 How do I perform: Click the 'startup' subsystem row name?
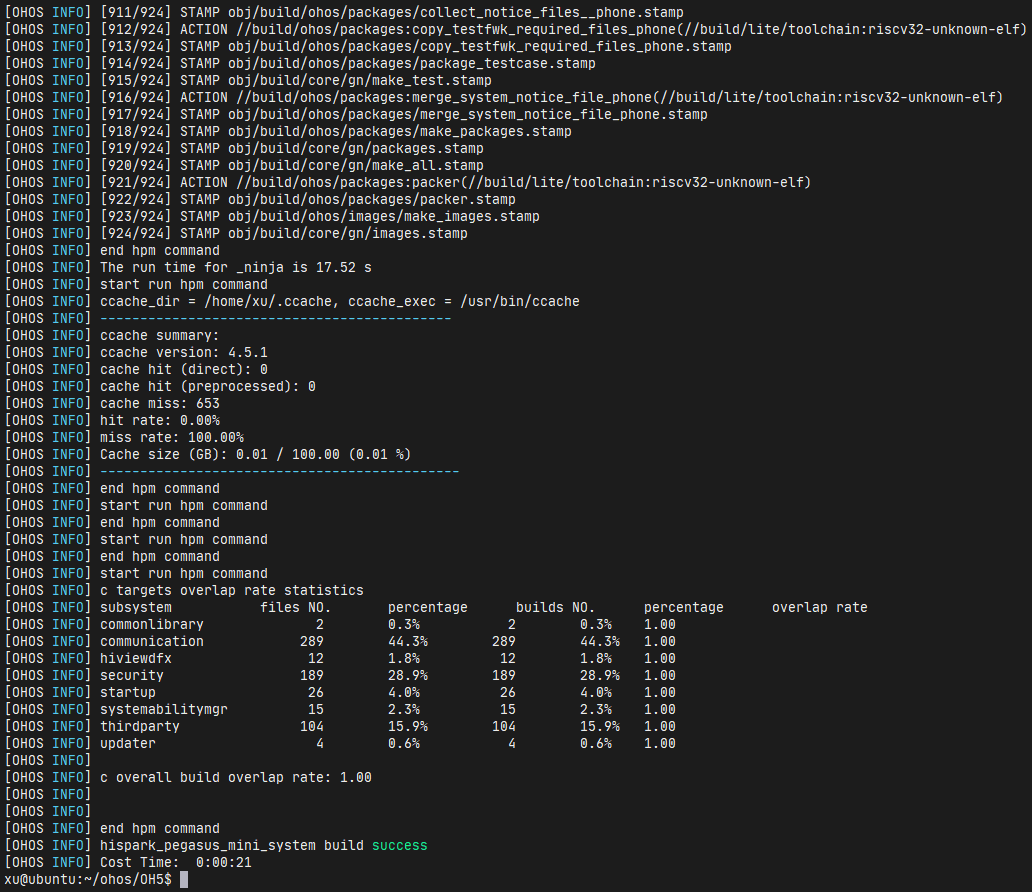128,693
